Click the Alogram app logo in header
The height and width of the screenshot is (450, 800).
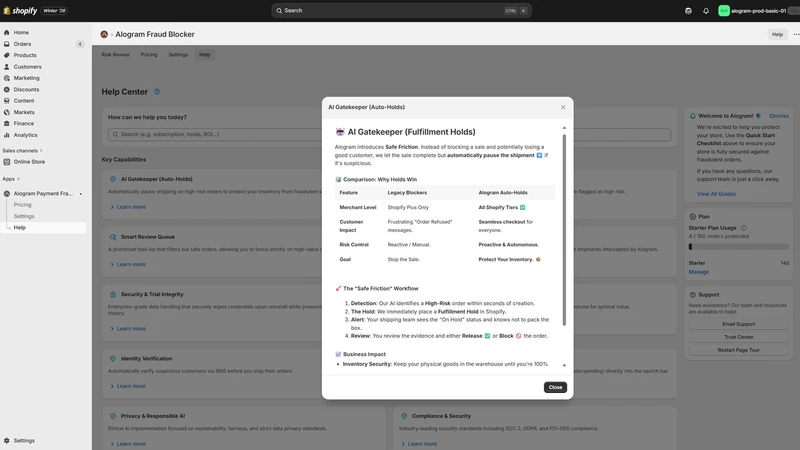click(104, 34)
